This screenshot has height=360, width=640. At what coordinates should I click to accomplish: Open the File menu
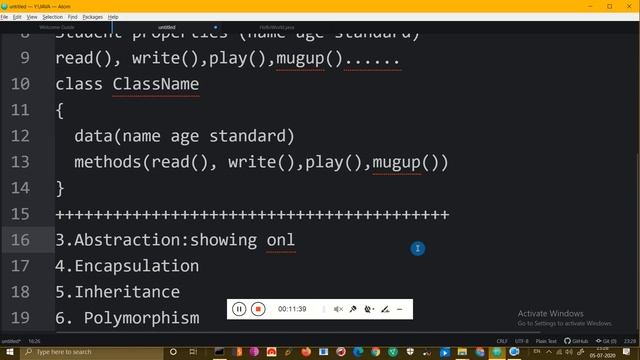(x=4, y=17)
